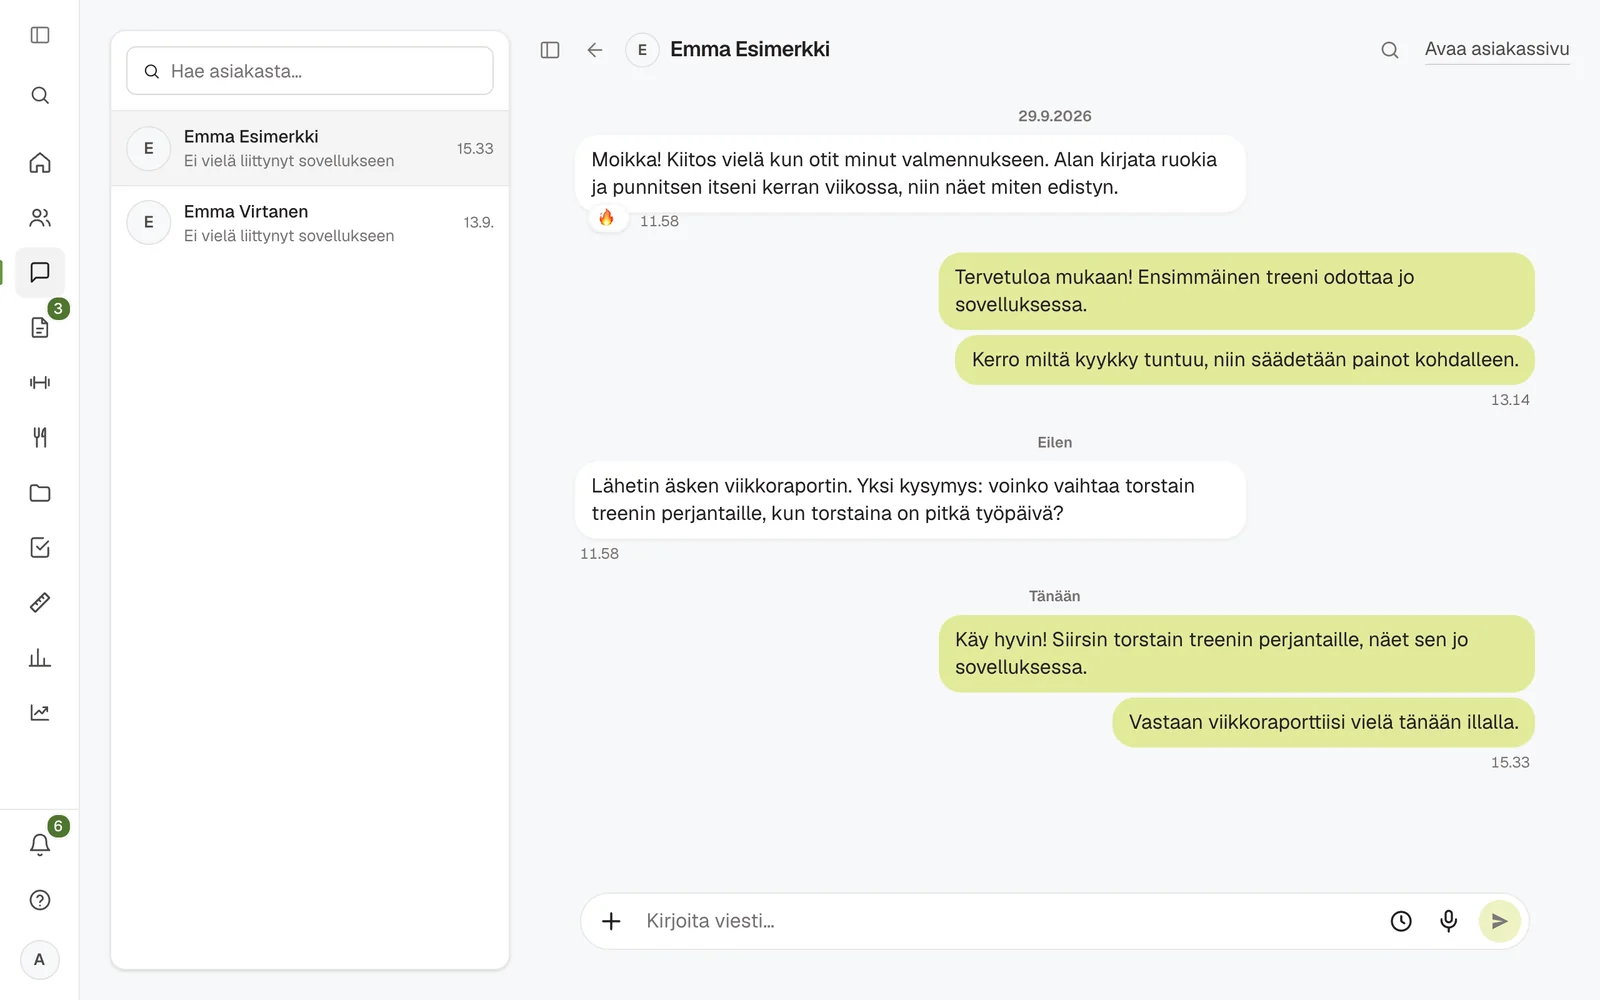Focus the Hae asiakasta search field
Screen dimensions: 1600x1000
tap(310, 71)
